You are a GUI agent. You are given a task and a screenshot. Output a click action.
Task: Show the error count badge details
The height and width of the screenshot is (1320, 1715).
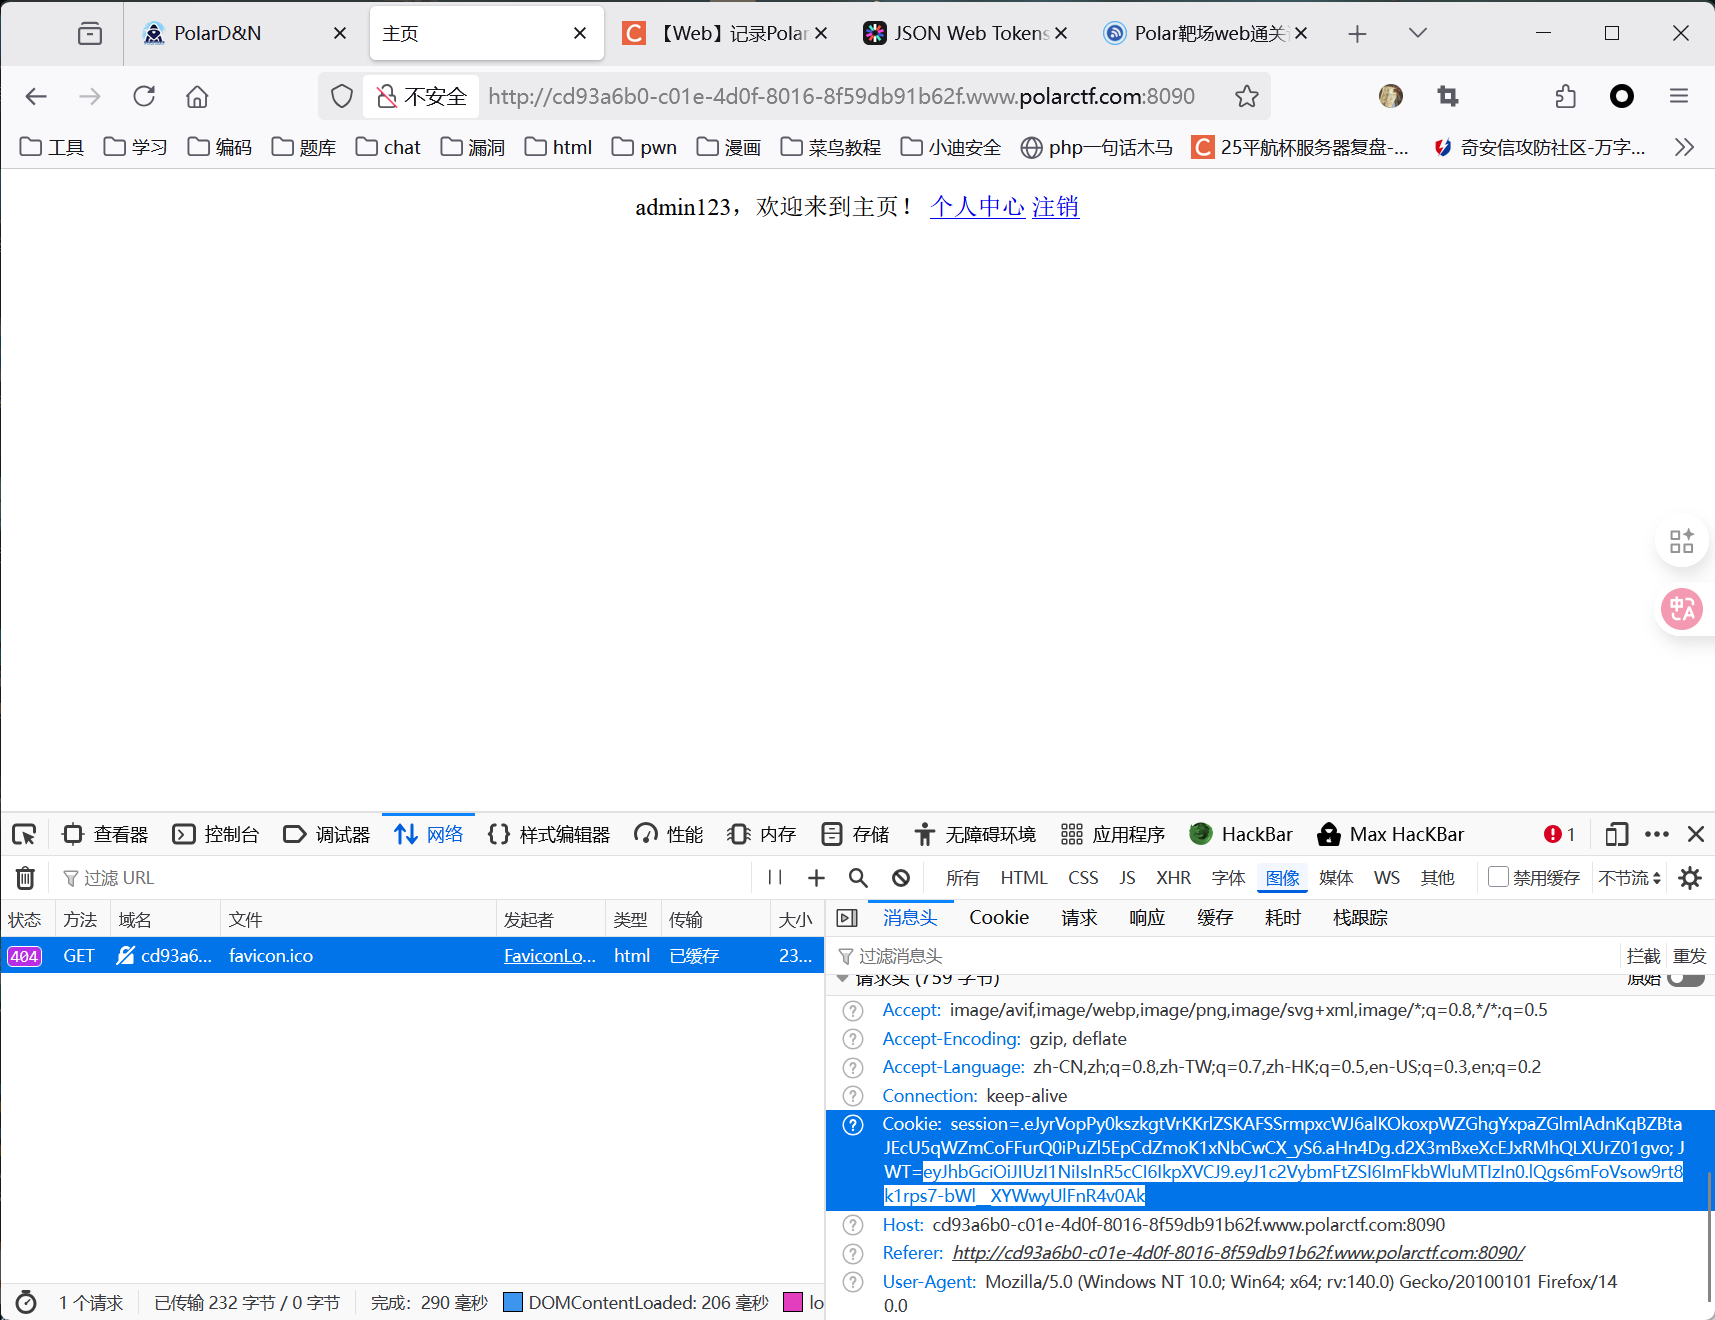click(1559, 834)
